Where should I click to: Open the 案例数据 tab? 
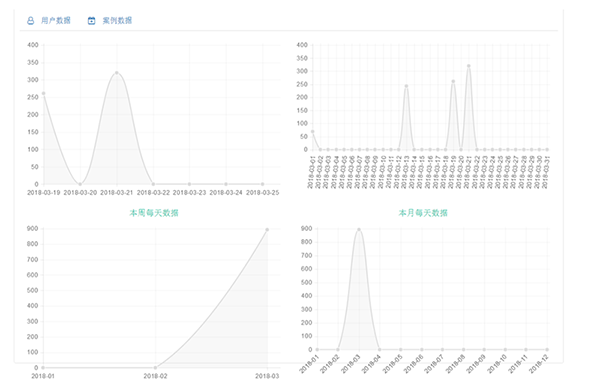pos(117,21)
